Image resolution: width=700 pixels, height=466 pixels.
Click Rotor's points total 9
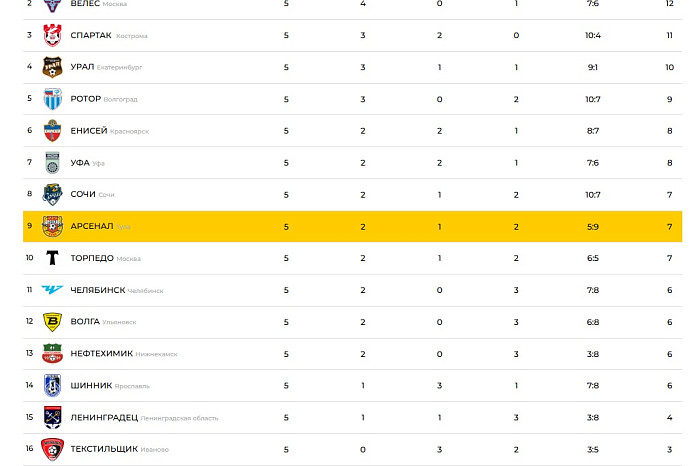click(670, 99)
